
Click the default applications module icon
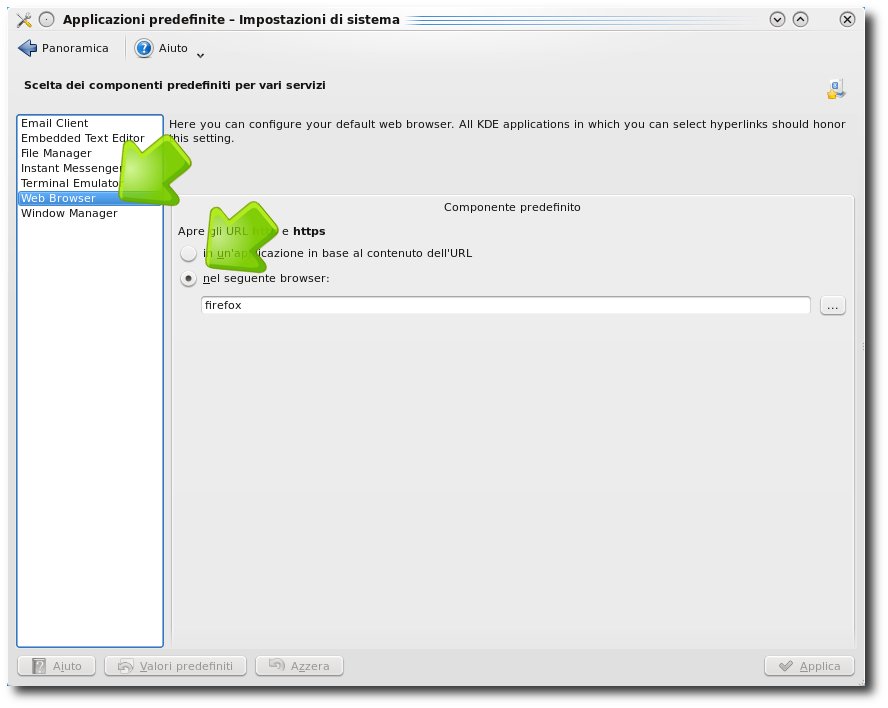(x=836, y=89)
